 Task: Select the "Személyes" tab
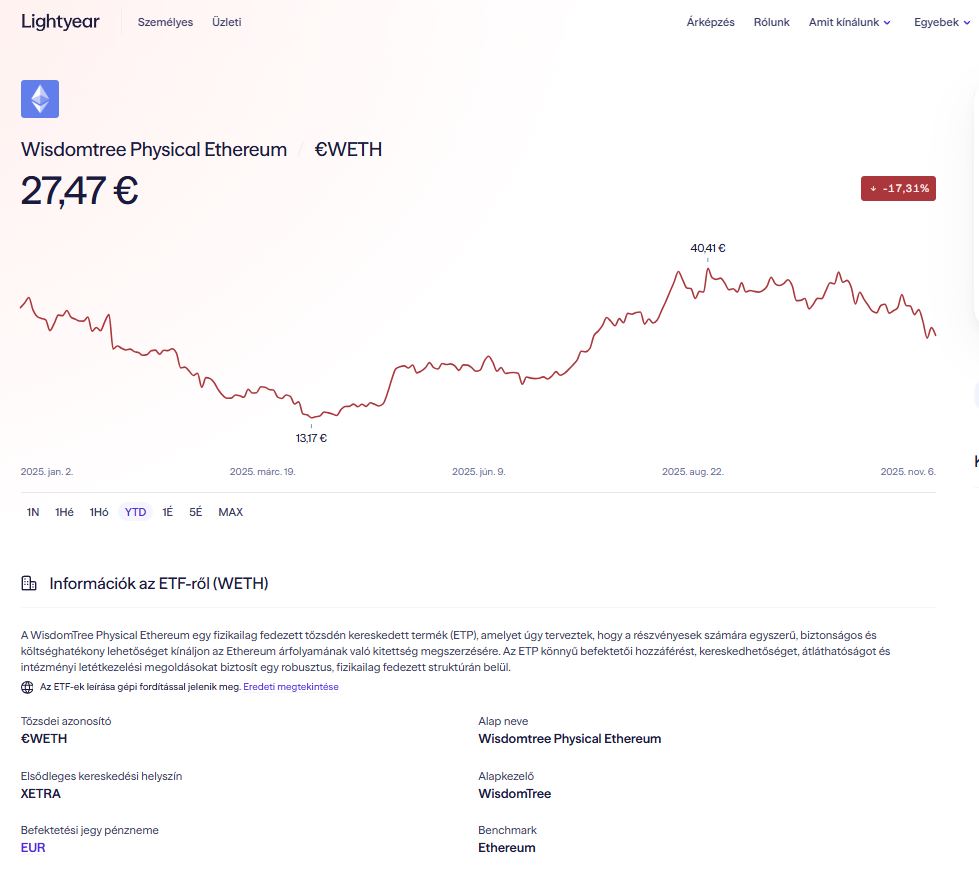point(165,21)
